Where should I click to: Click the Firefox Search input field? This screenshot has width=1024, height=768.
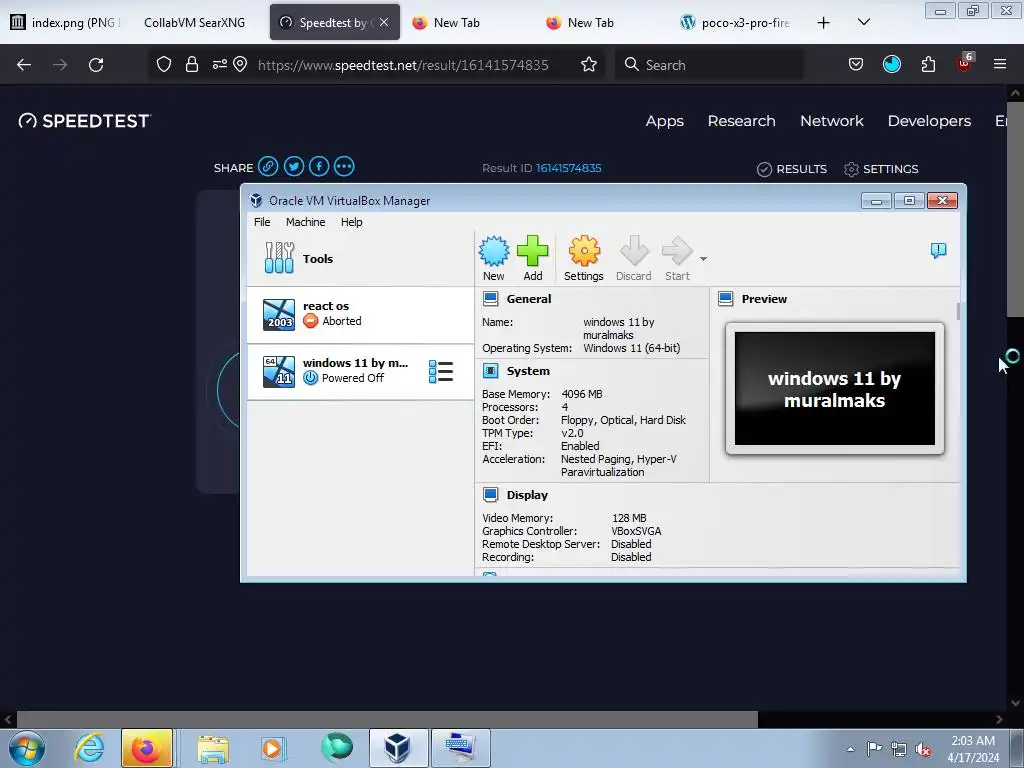pos(709,65)
